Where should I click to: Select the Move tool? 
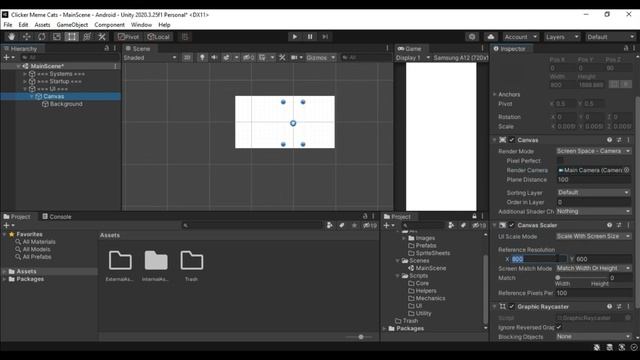pos(27,37)
